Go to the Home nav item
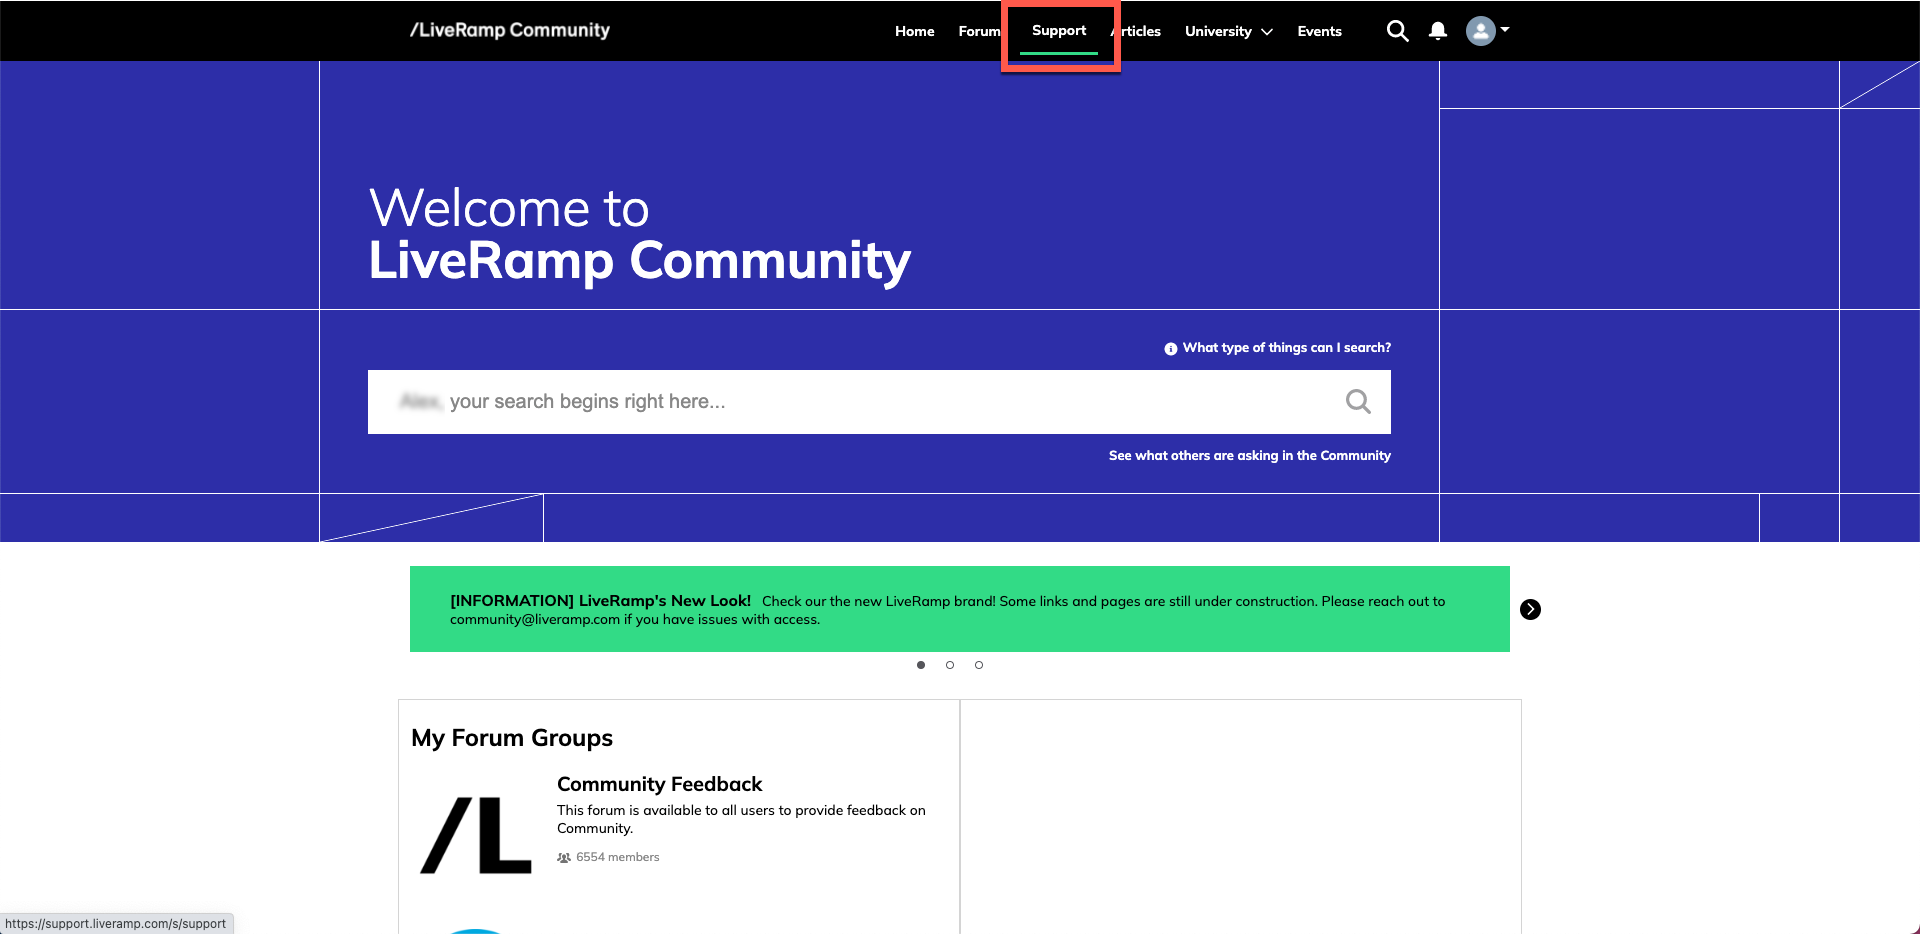The width and height of the screenshot is (1920, 934). point(914,31)
